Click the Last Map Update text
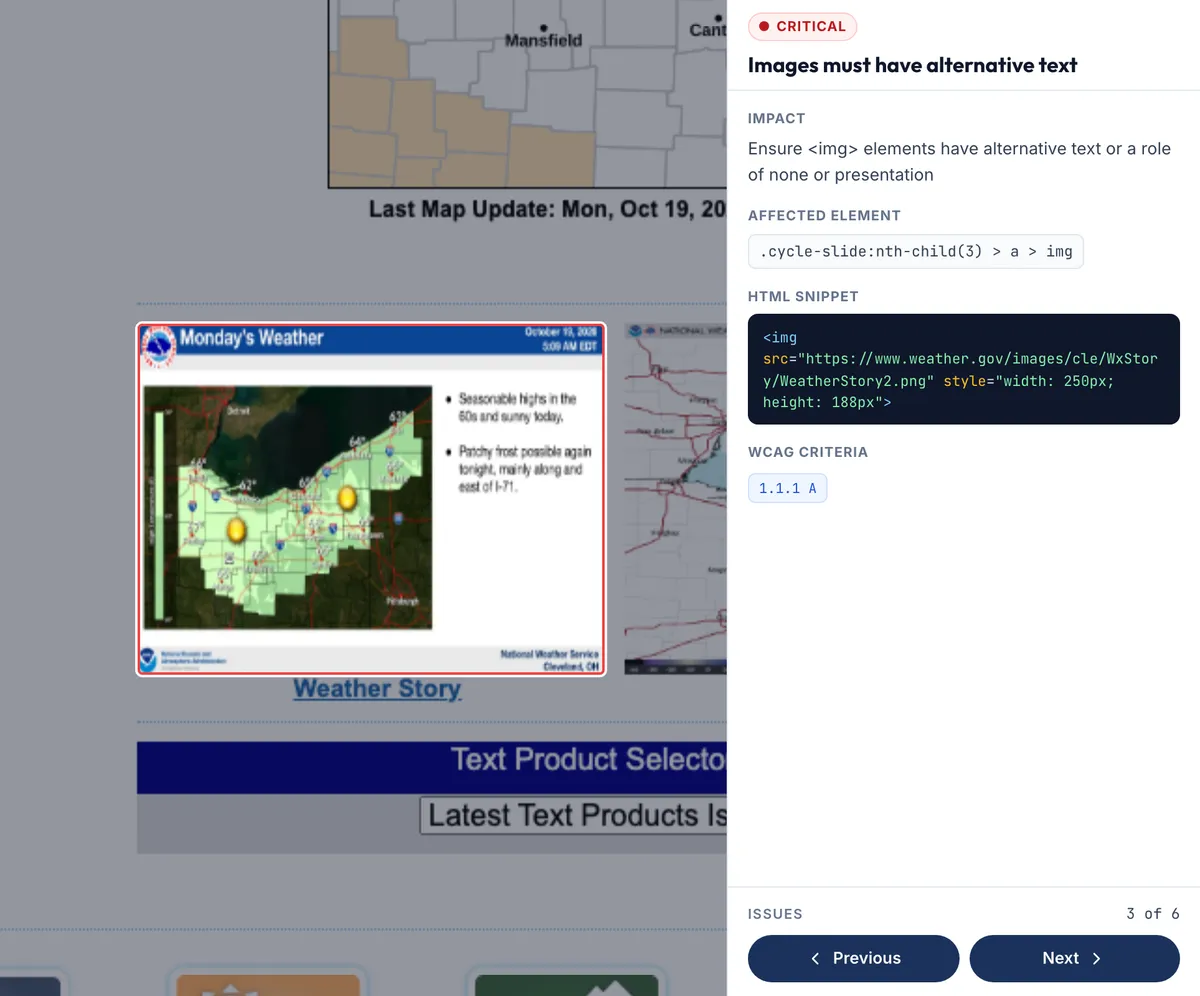Screen dimensions: 1200x996 click(x=548, y=209)
